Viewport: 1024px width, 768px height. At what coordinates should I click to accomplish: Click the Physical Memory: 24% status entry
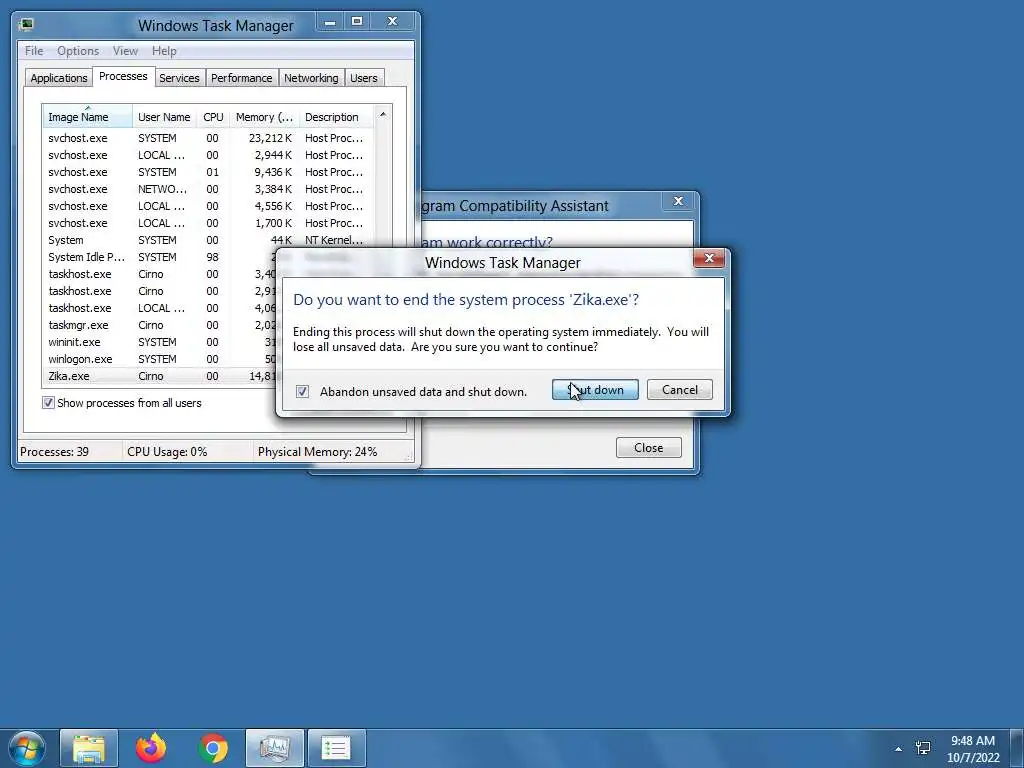click(332, 452)
